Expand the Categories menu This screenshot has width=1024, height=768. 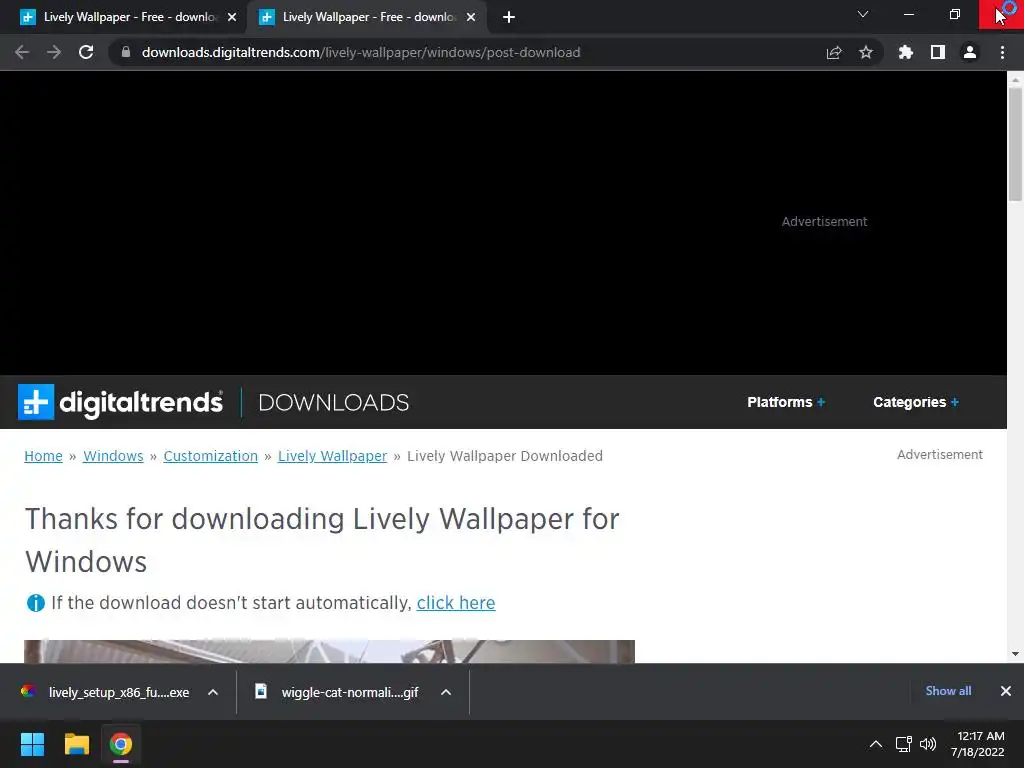coord(916,402)
